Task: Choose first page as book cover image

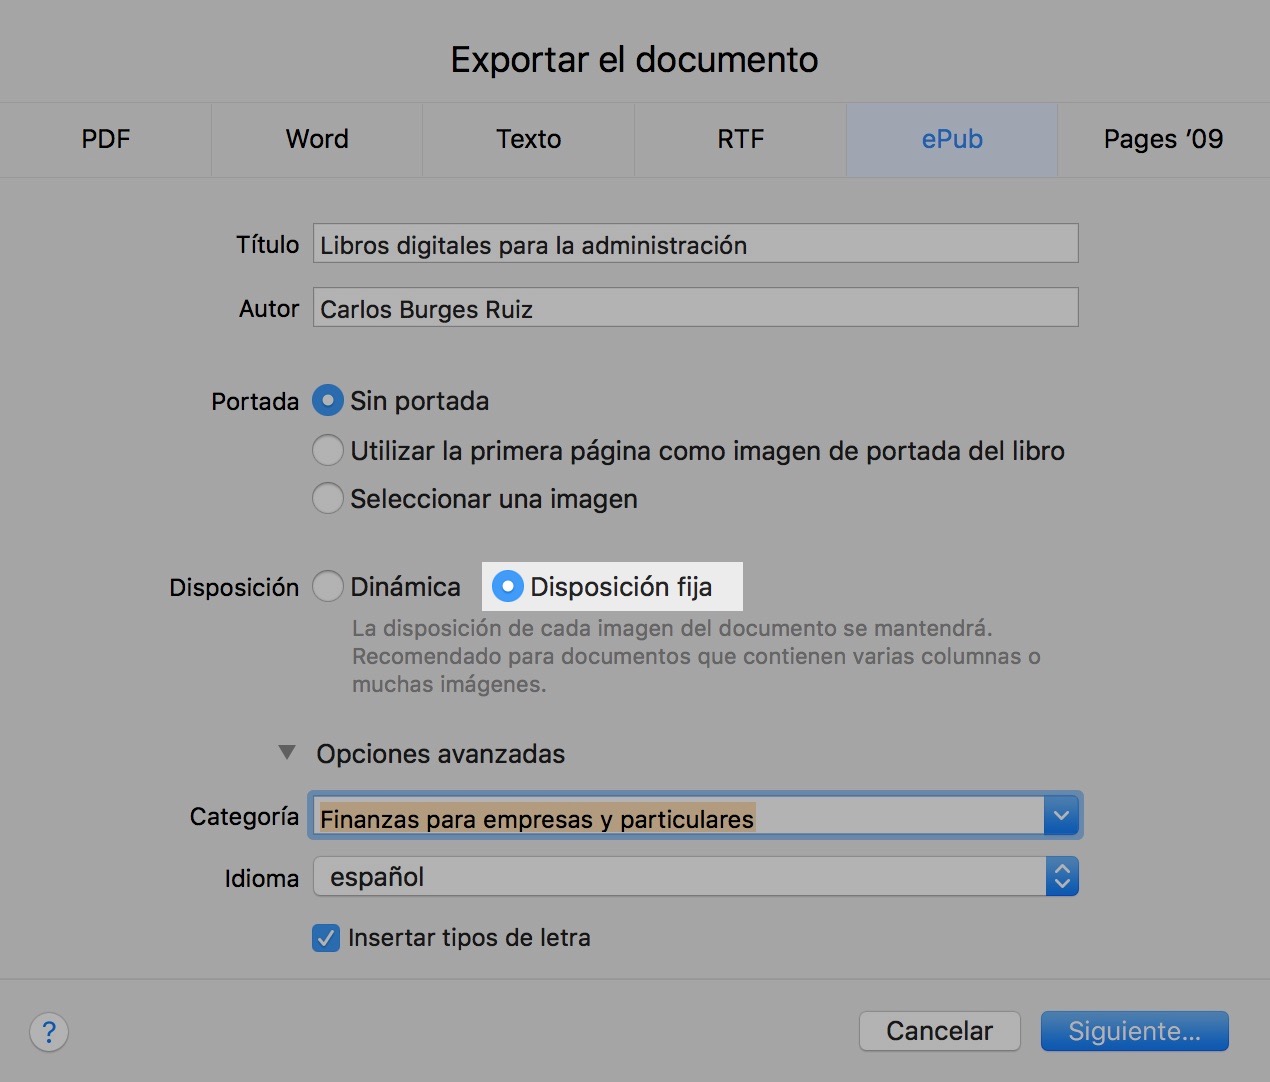Action: click(328, 450)
